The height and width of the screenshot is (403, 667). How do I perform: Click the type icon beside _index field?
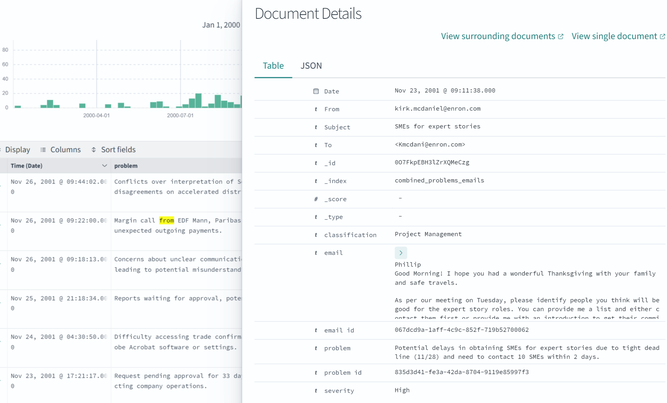[316, 181]
